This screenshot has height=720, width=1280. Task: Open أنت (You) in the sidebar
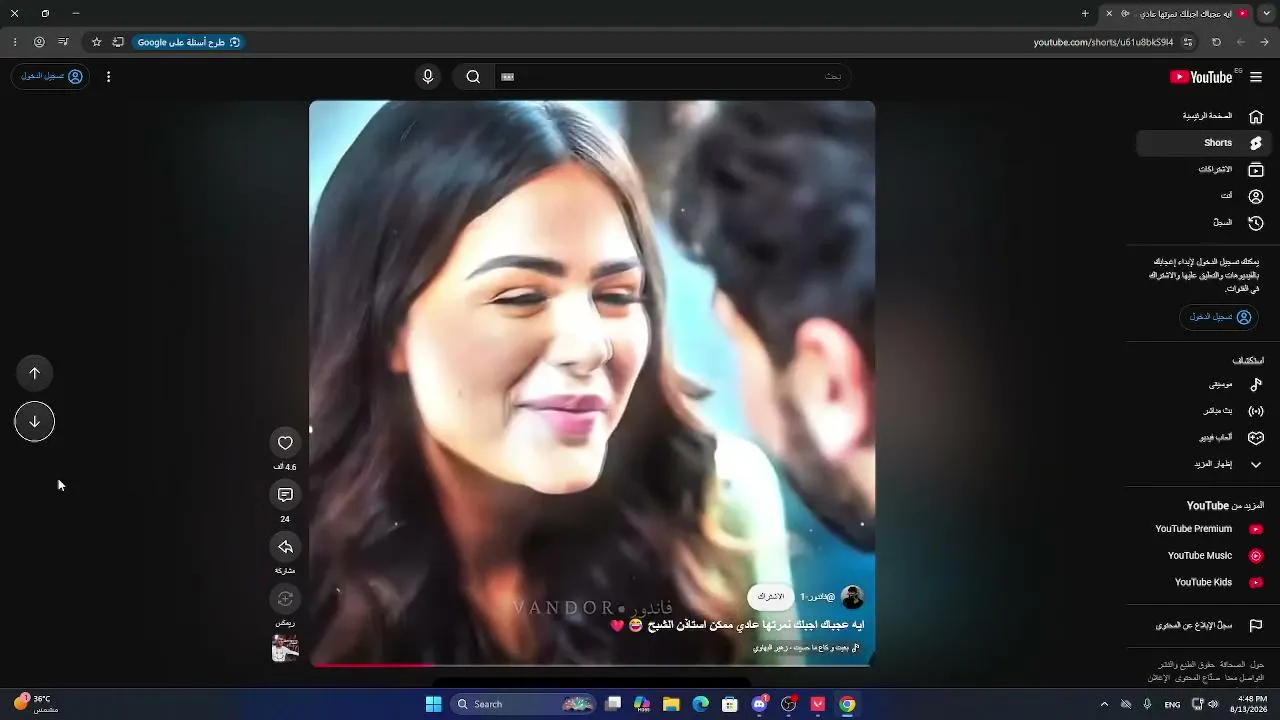1203,196
